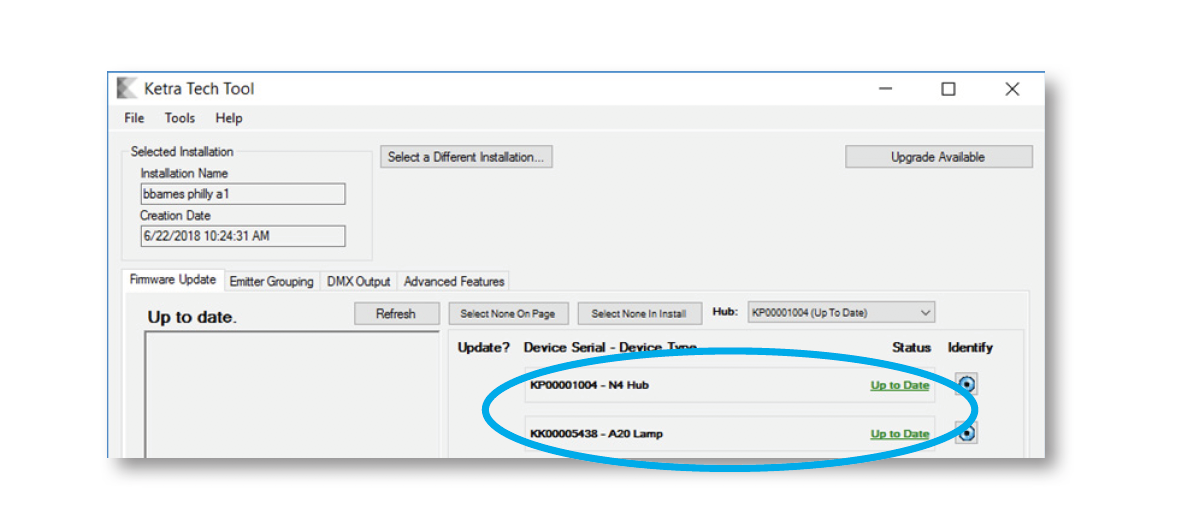This screenshot has height=522, width=1198.
Task: Click Select None In Install button
Action: point(639,313)
